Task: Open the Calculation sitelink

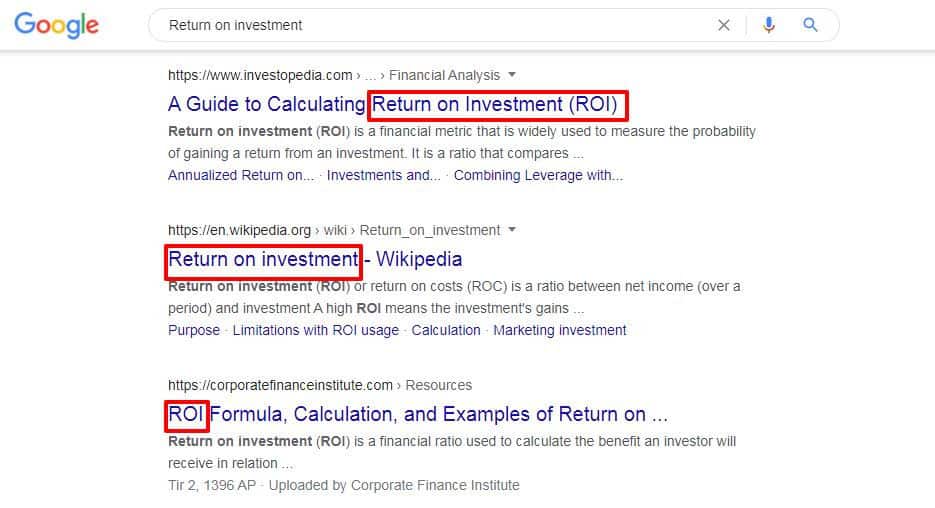Action: (x=446, y=330)
